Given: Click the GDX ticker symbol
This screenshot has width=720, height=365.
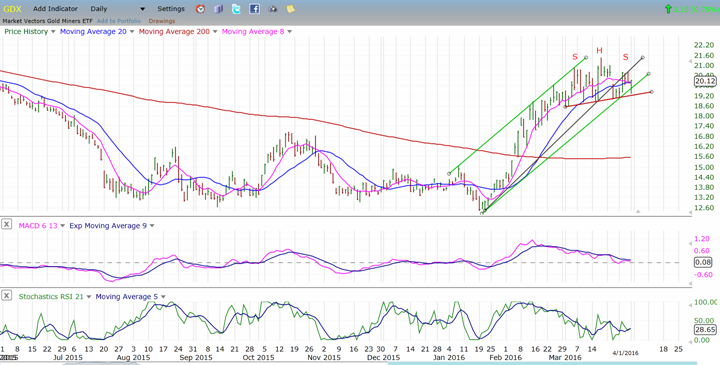Looking at the screenshot, I should tap(12, 9).
